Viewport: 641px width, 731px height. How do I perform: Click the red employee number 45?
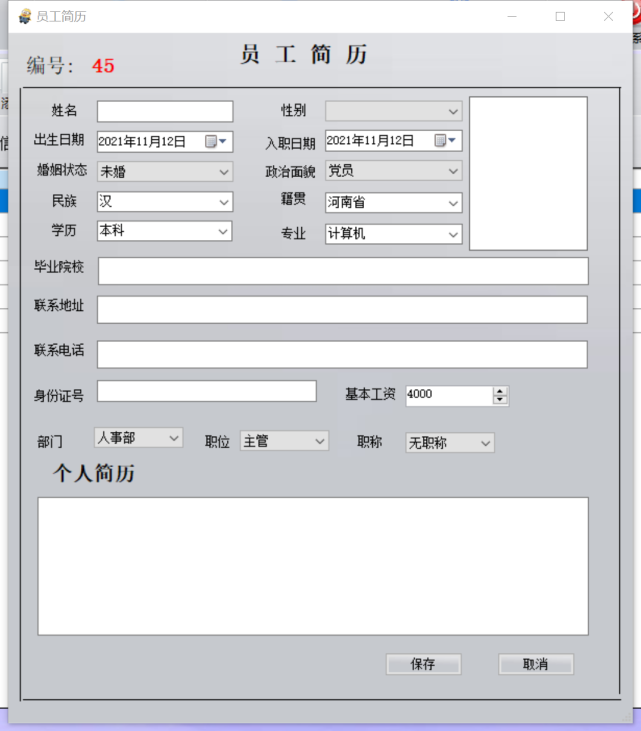tap(103, 66)
